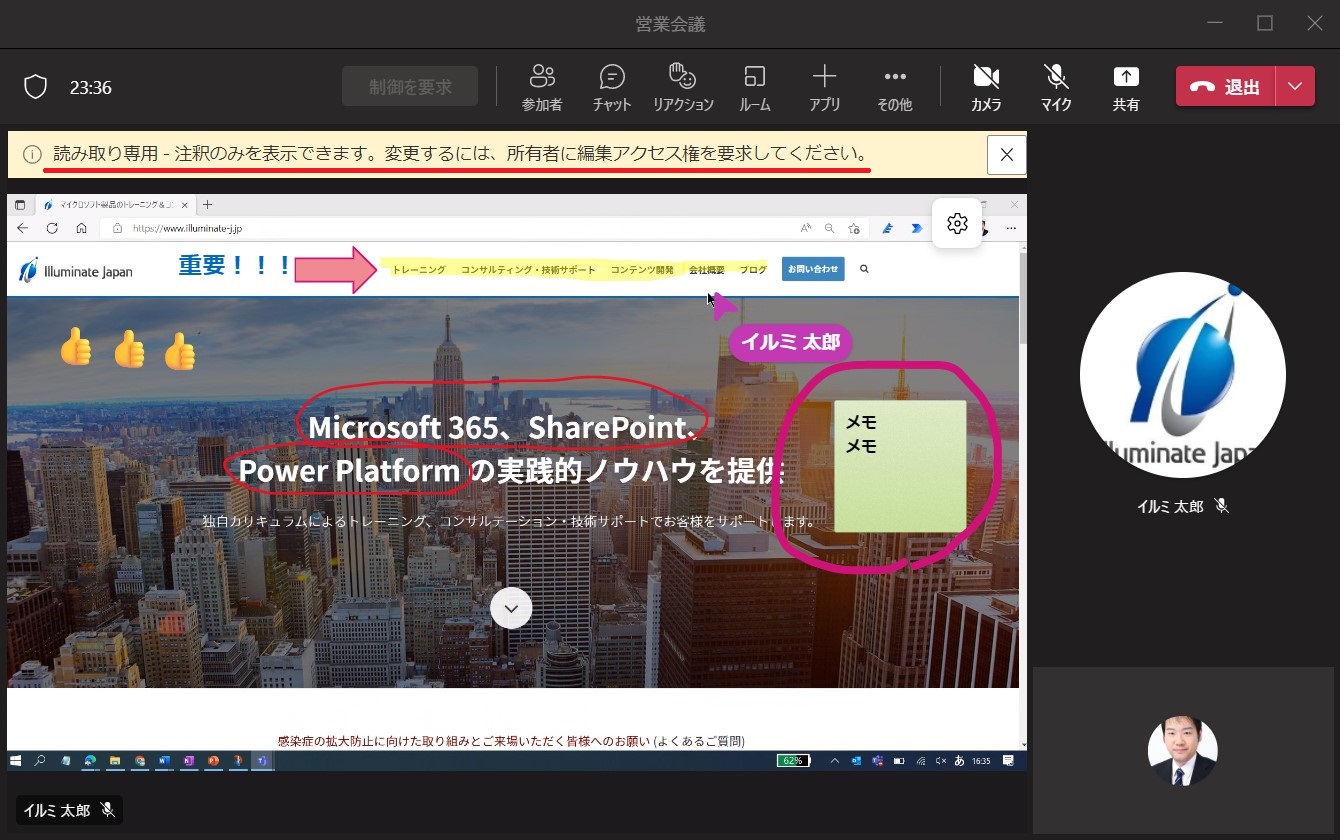Click the round down-chevron on the hero image

click(511, 608)
